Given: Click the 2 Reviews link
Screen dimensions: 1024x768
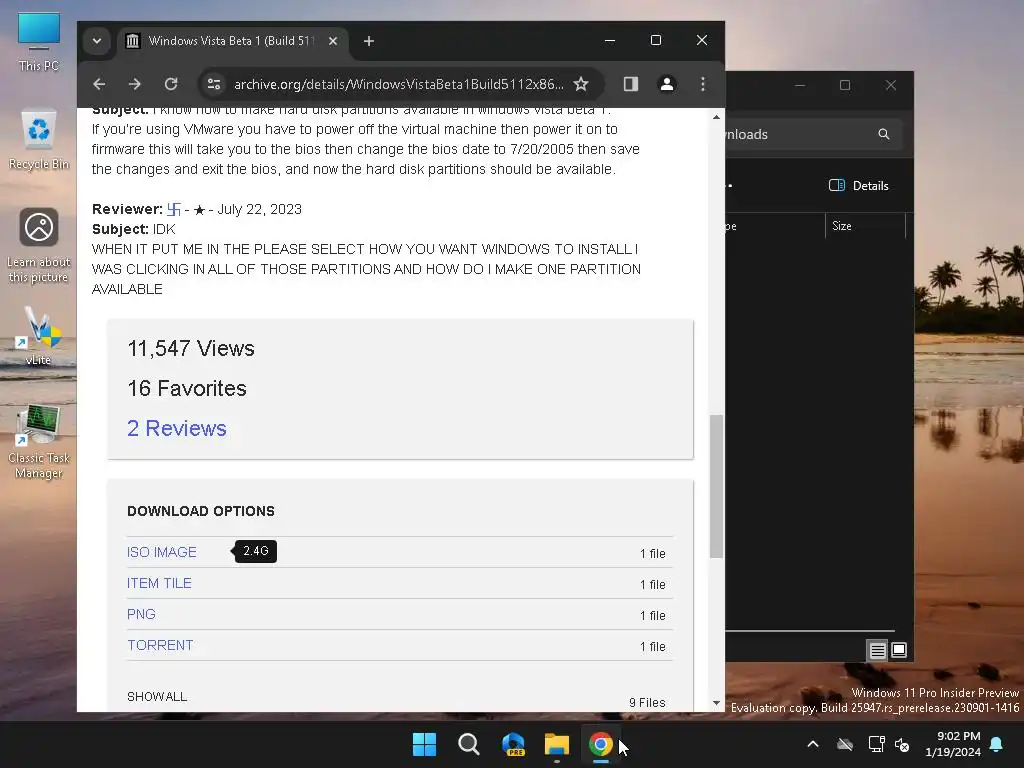Looking at the screenshot, I should [176, 428].
